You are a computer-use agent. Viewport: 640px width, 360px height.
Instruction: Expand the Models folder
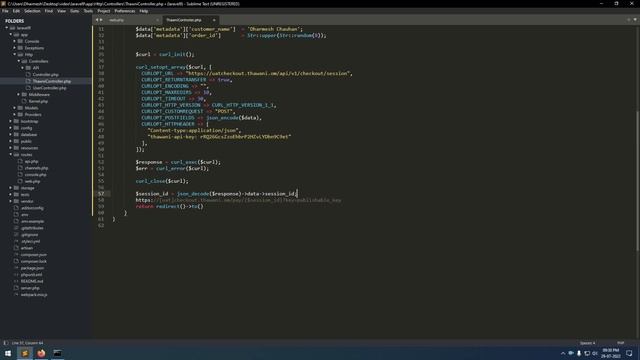tap(15, 108)
